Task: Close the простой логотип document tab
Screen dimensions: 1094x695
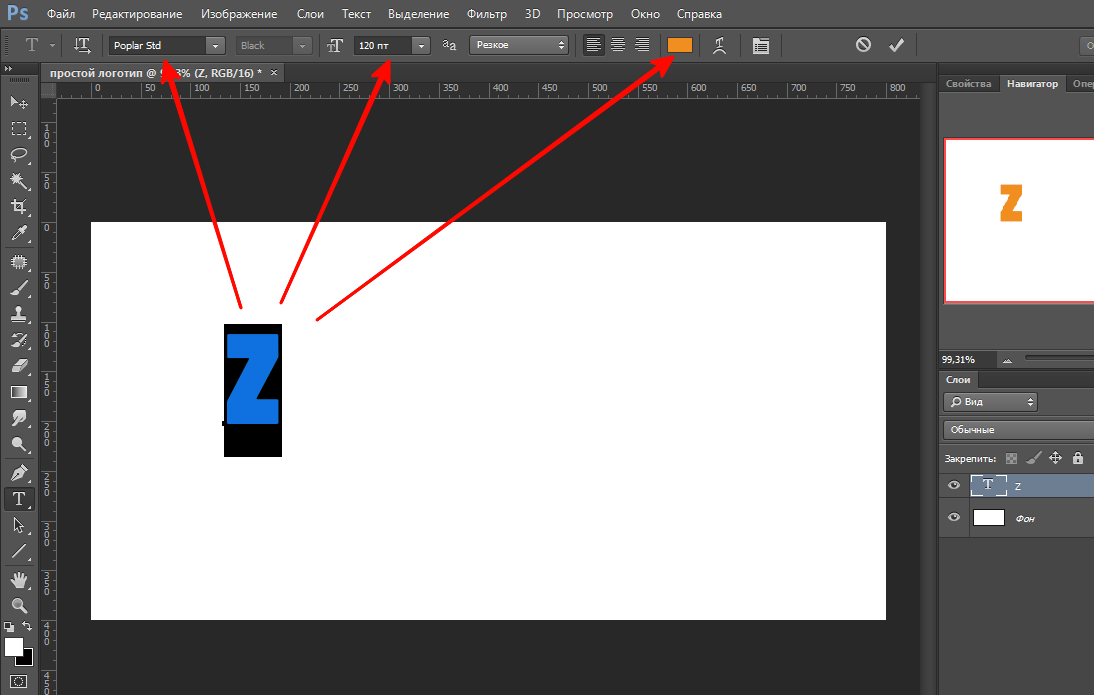Action: click(x=274, y=73)
